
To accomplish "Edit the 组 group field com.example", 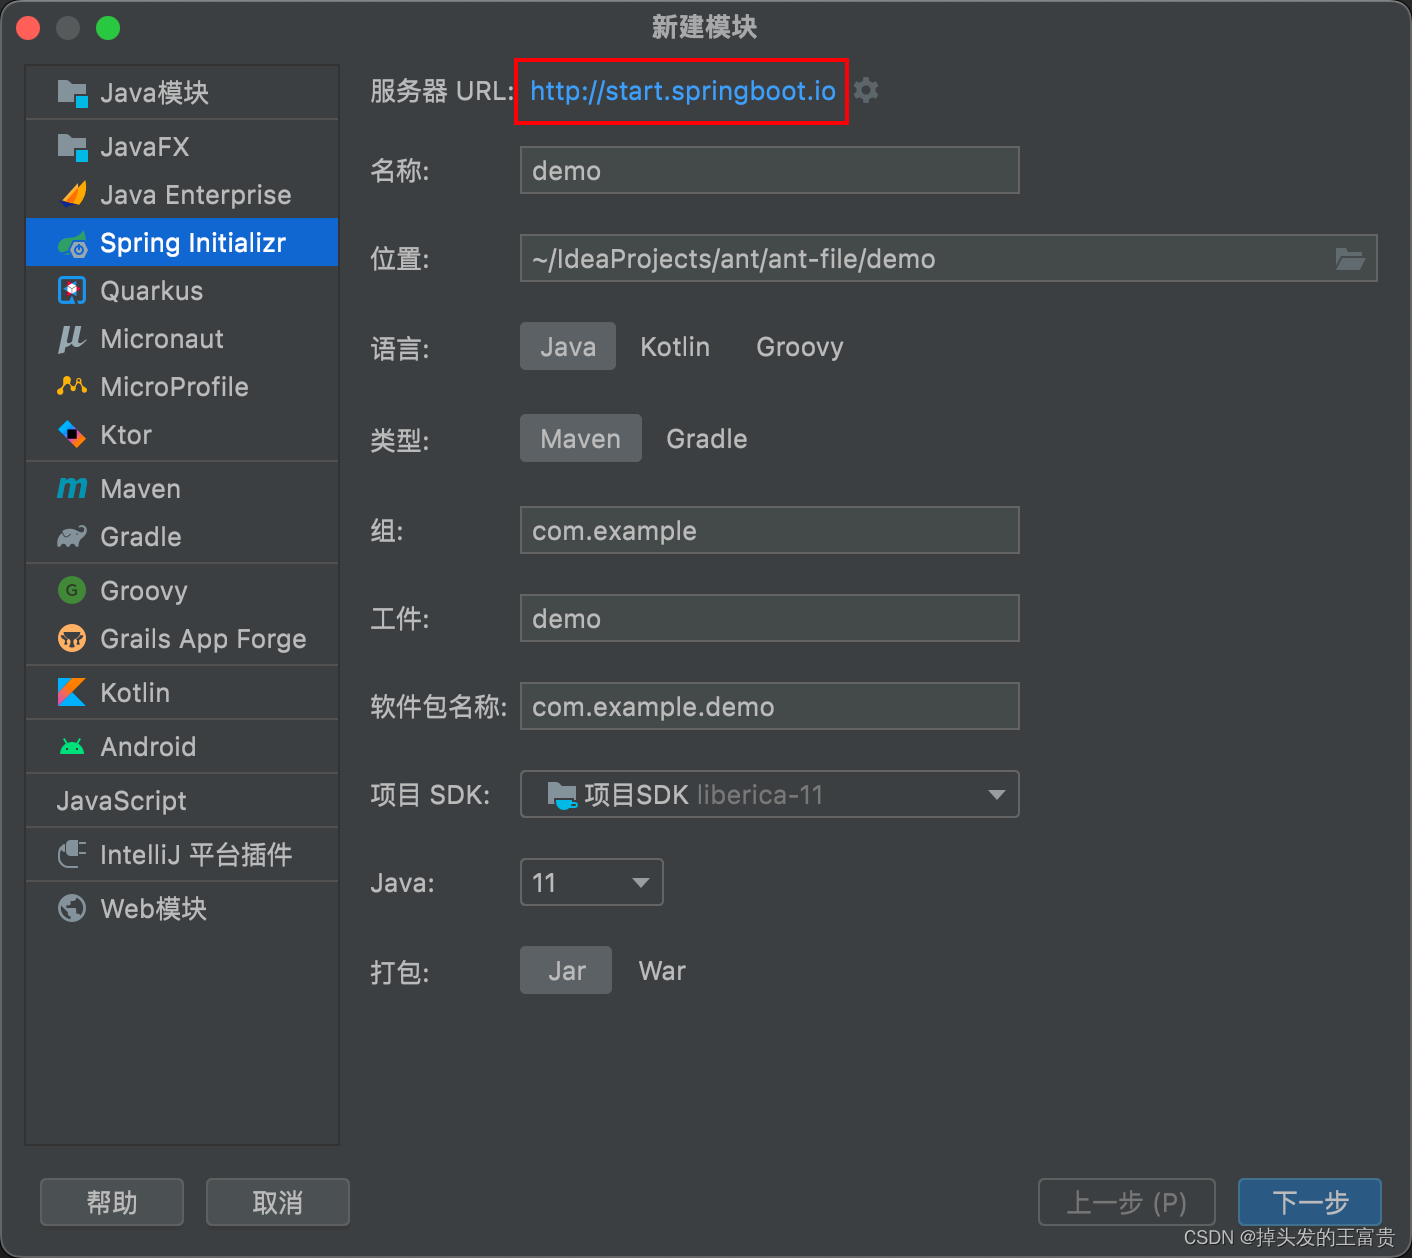I will (x=770, y=530).
